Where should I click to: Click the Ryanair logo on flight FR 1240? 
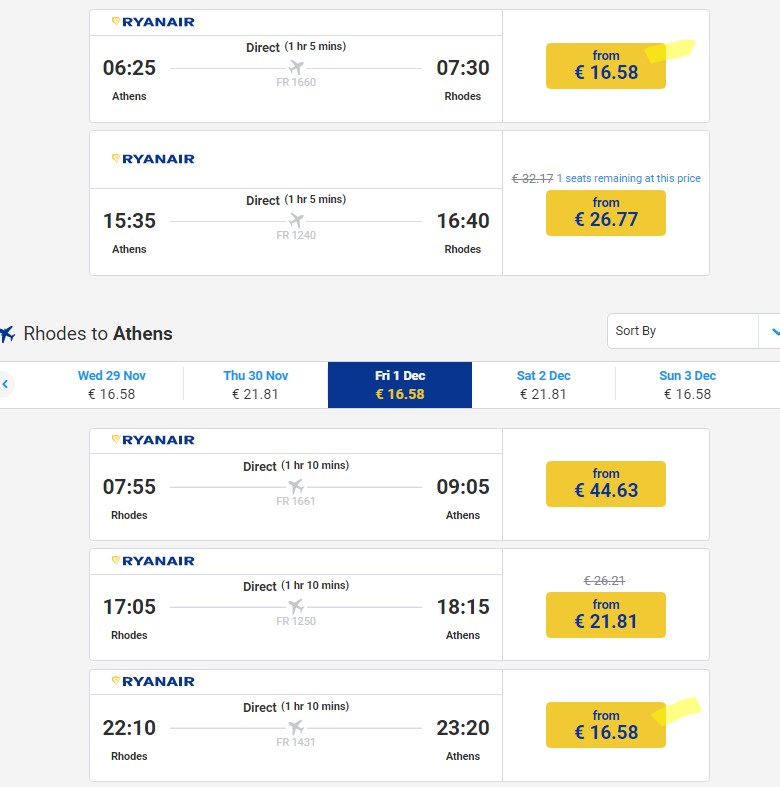click(x=152, y=159)
